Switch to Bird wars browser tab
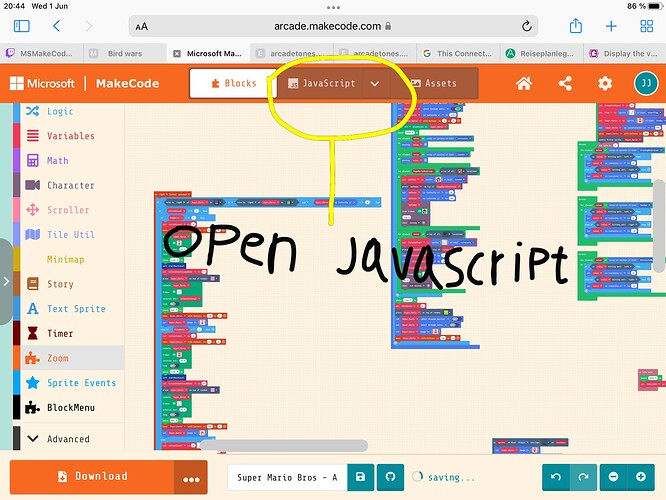The image size is (666, 500). (125, 54)
